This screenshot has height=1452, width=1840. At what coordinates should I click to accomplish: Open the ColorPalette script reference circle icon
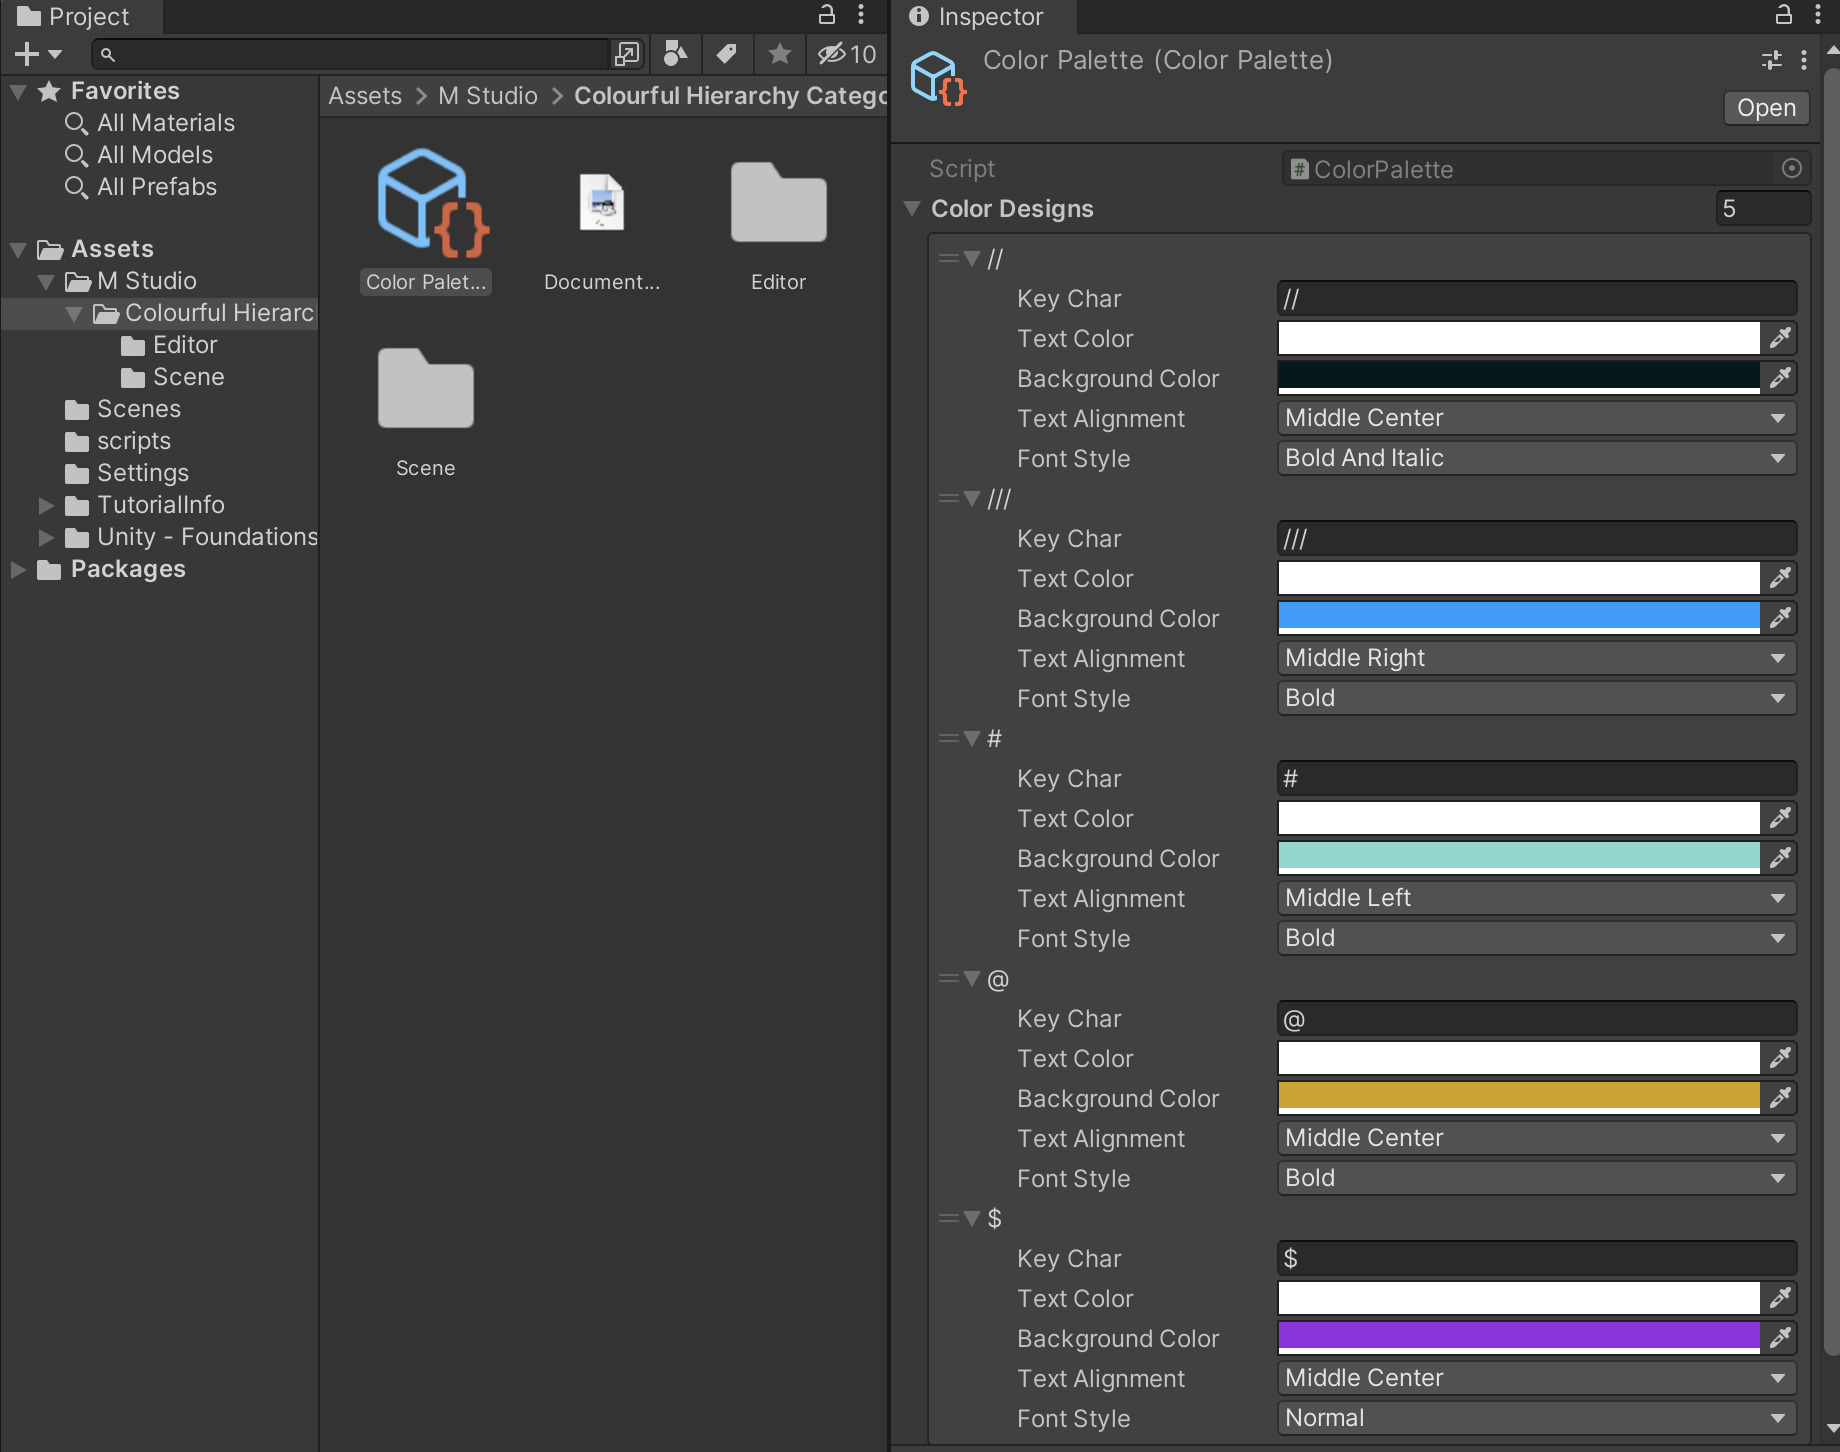pos(1791,168)
